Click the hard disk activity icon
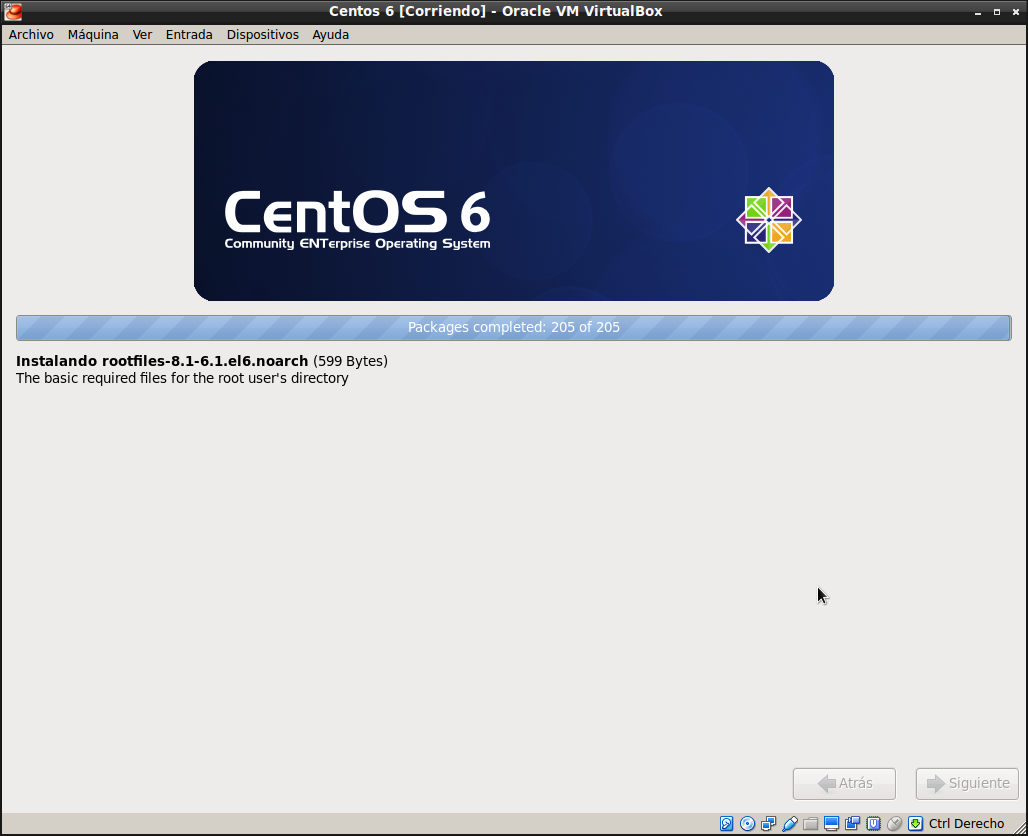The width and height of the screenshot is (1028, 836). (727, 824)
